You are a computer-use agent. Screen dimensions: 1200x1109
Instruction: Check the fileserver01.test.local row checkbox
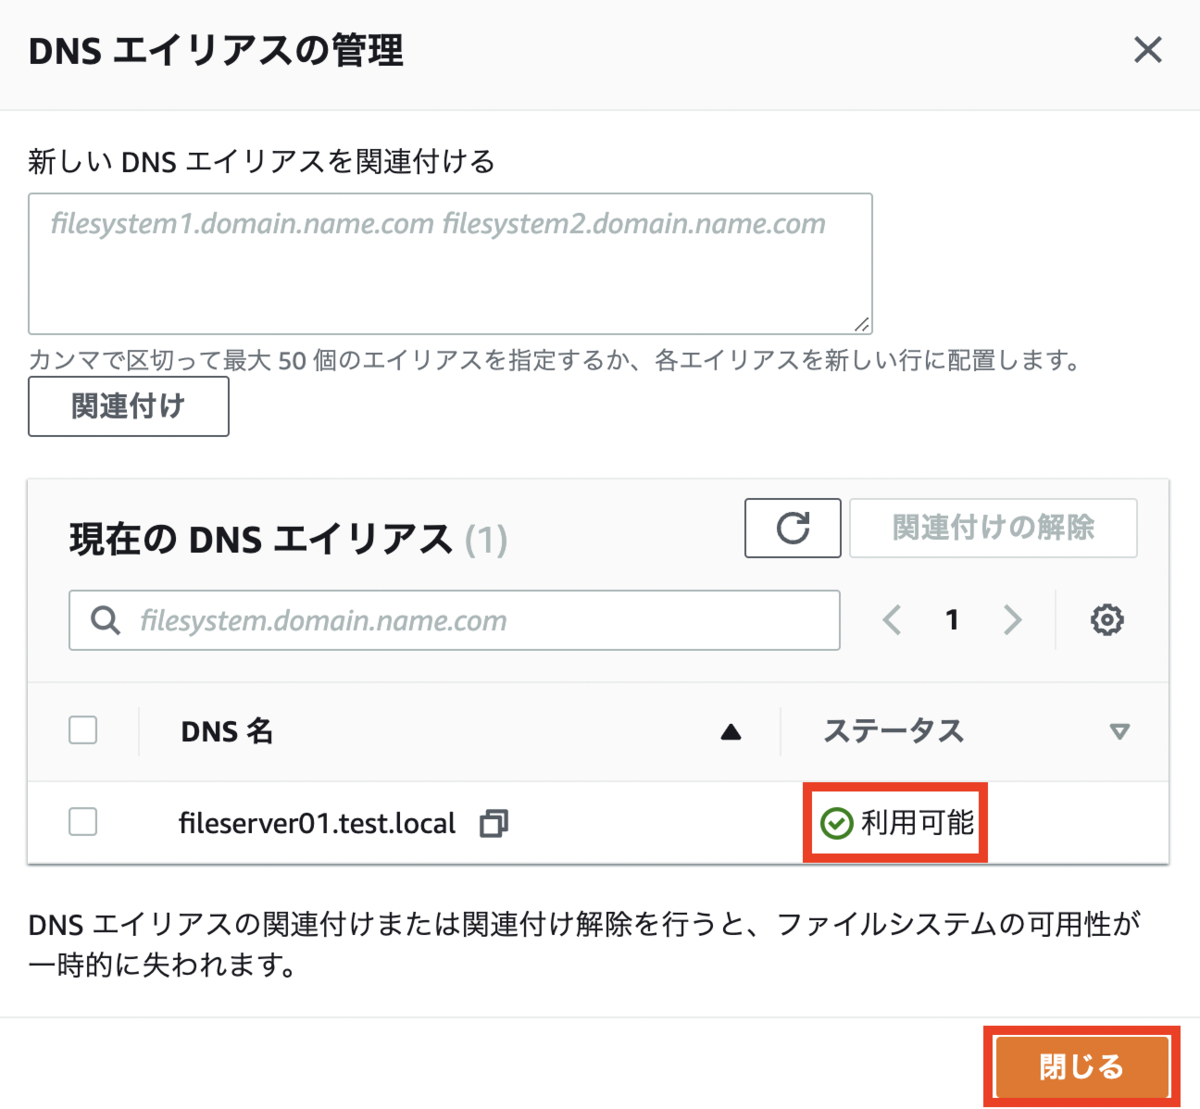83,822
